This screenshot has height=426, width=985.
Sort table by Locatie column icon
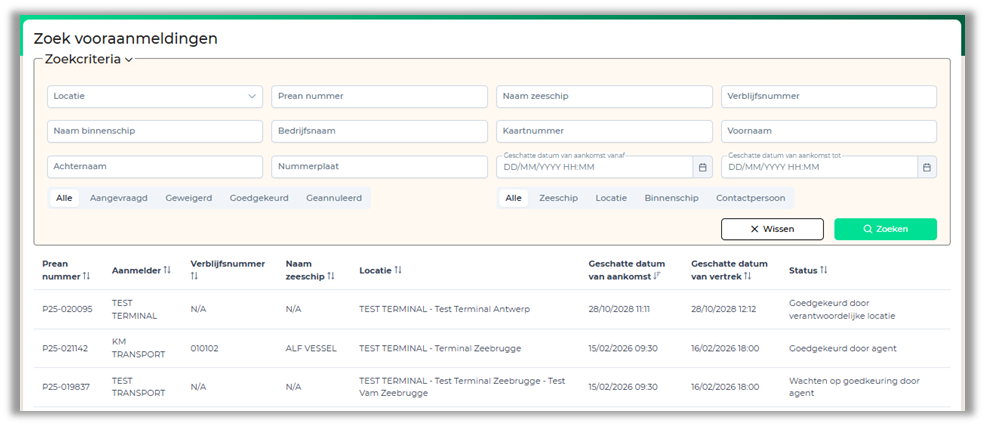pos(398,270)
